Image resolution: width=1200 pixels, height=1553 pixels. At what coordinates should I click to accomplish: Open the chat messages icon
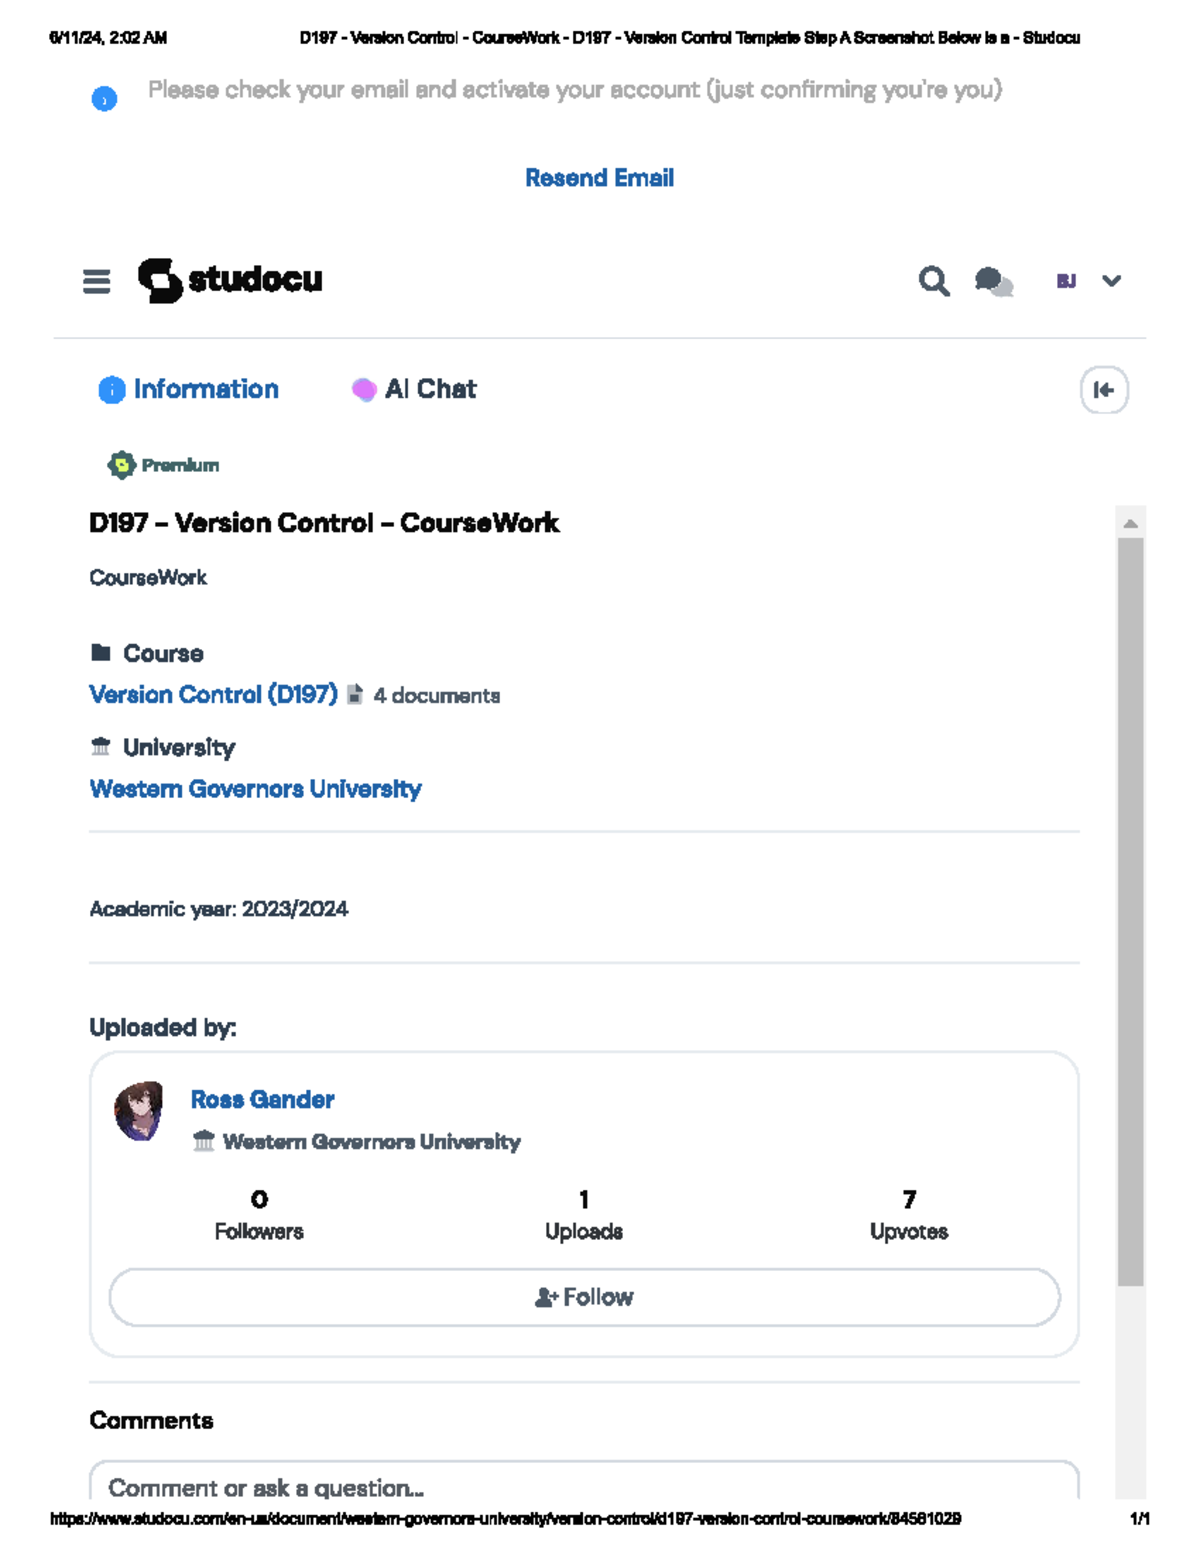pyautogui.click(x=993, y=282)
